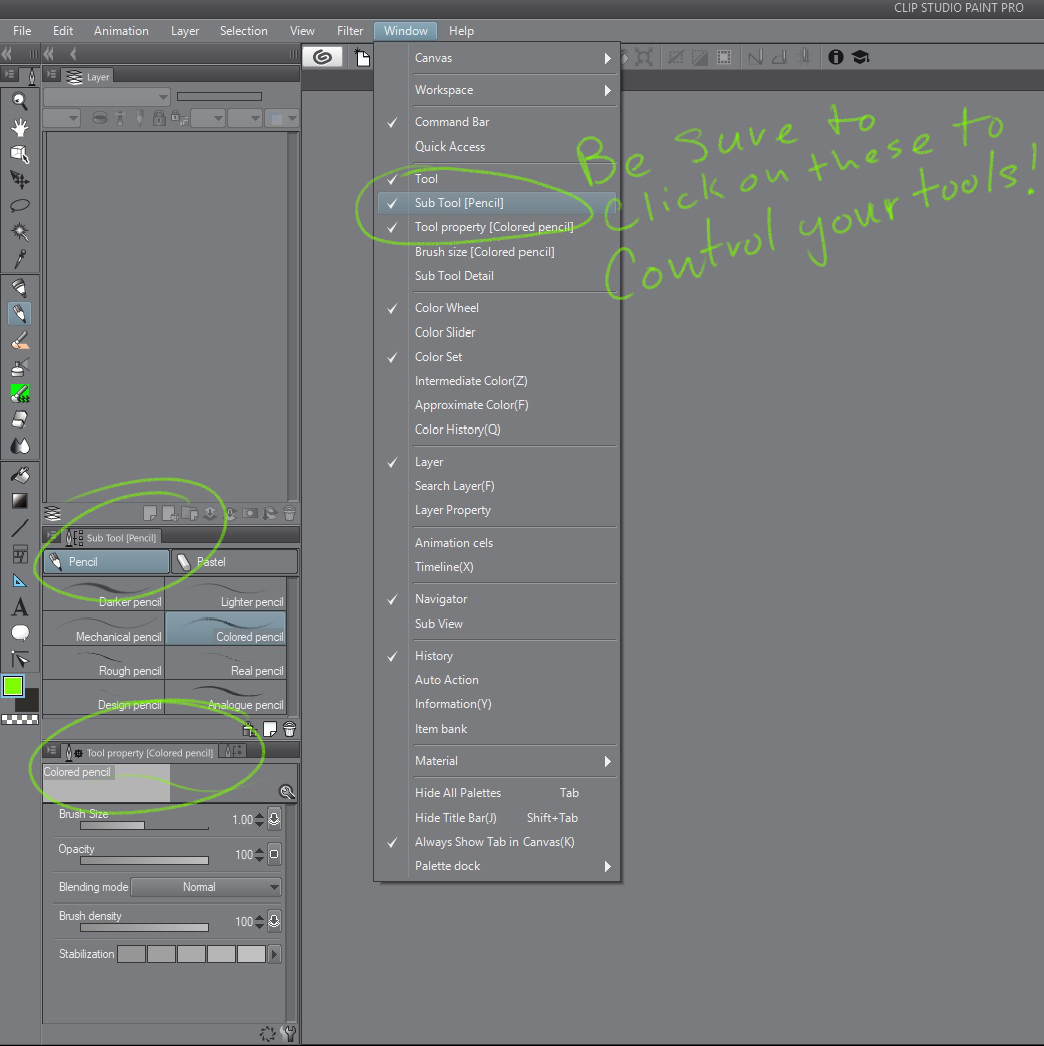Select the Pencil tool in the toolbar
The height and width of the screenshot is (1046, 1044).
click(x=19, y=314)
